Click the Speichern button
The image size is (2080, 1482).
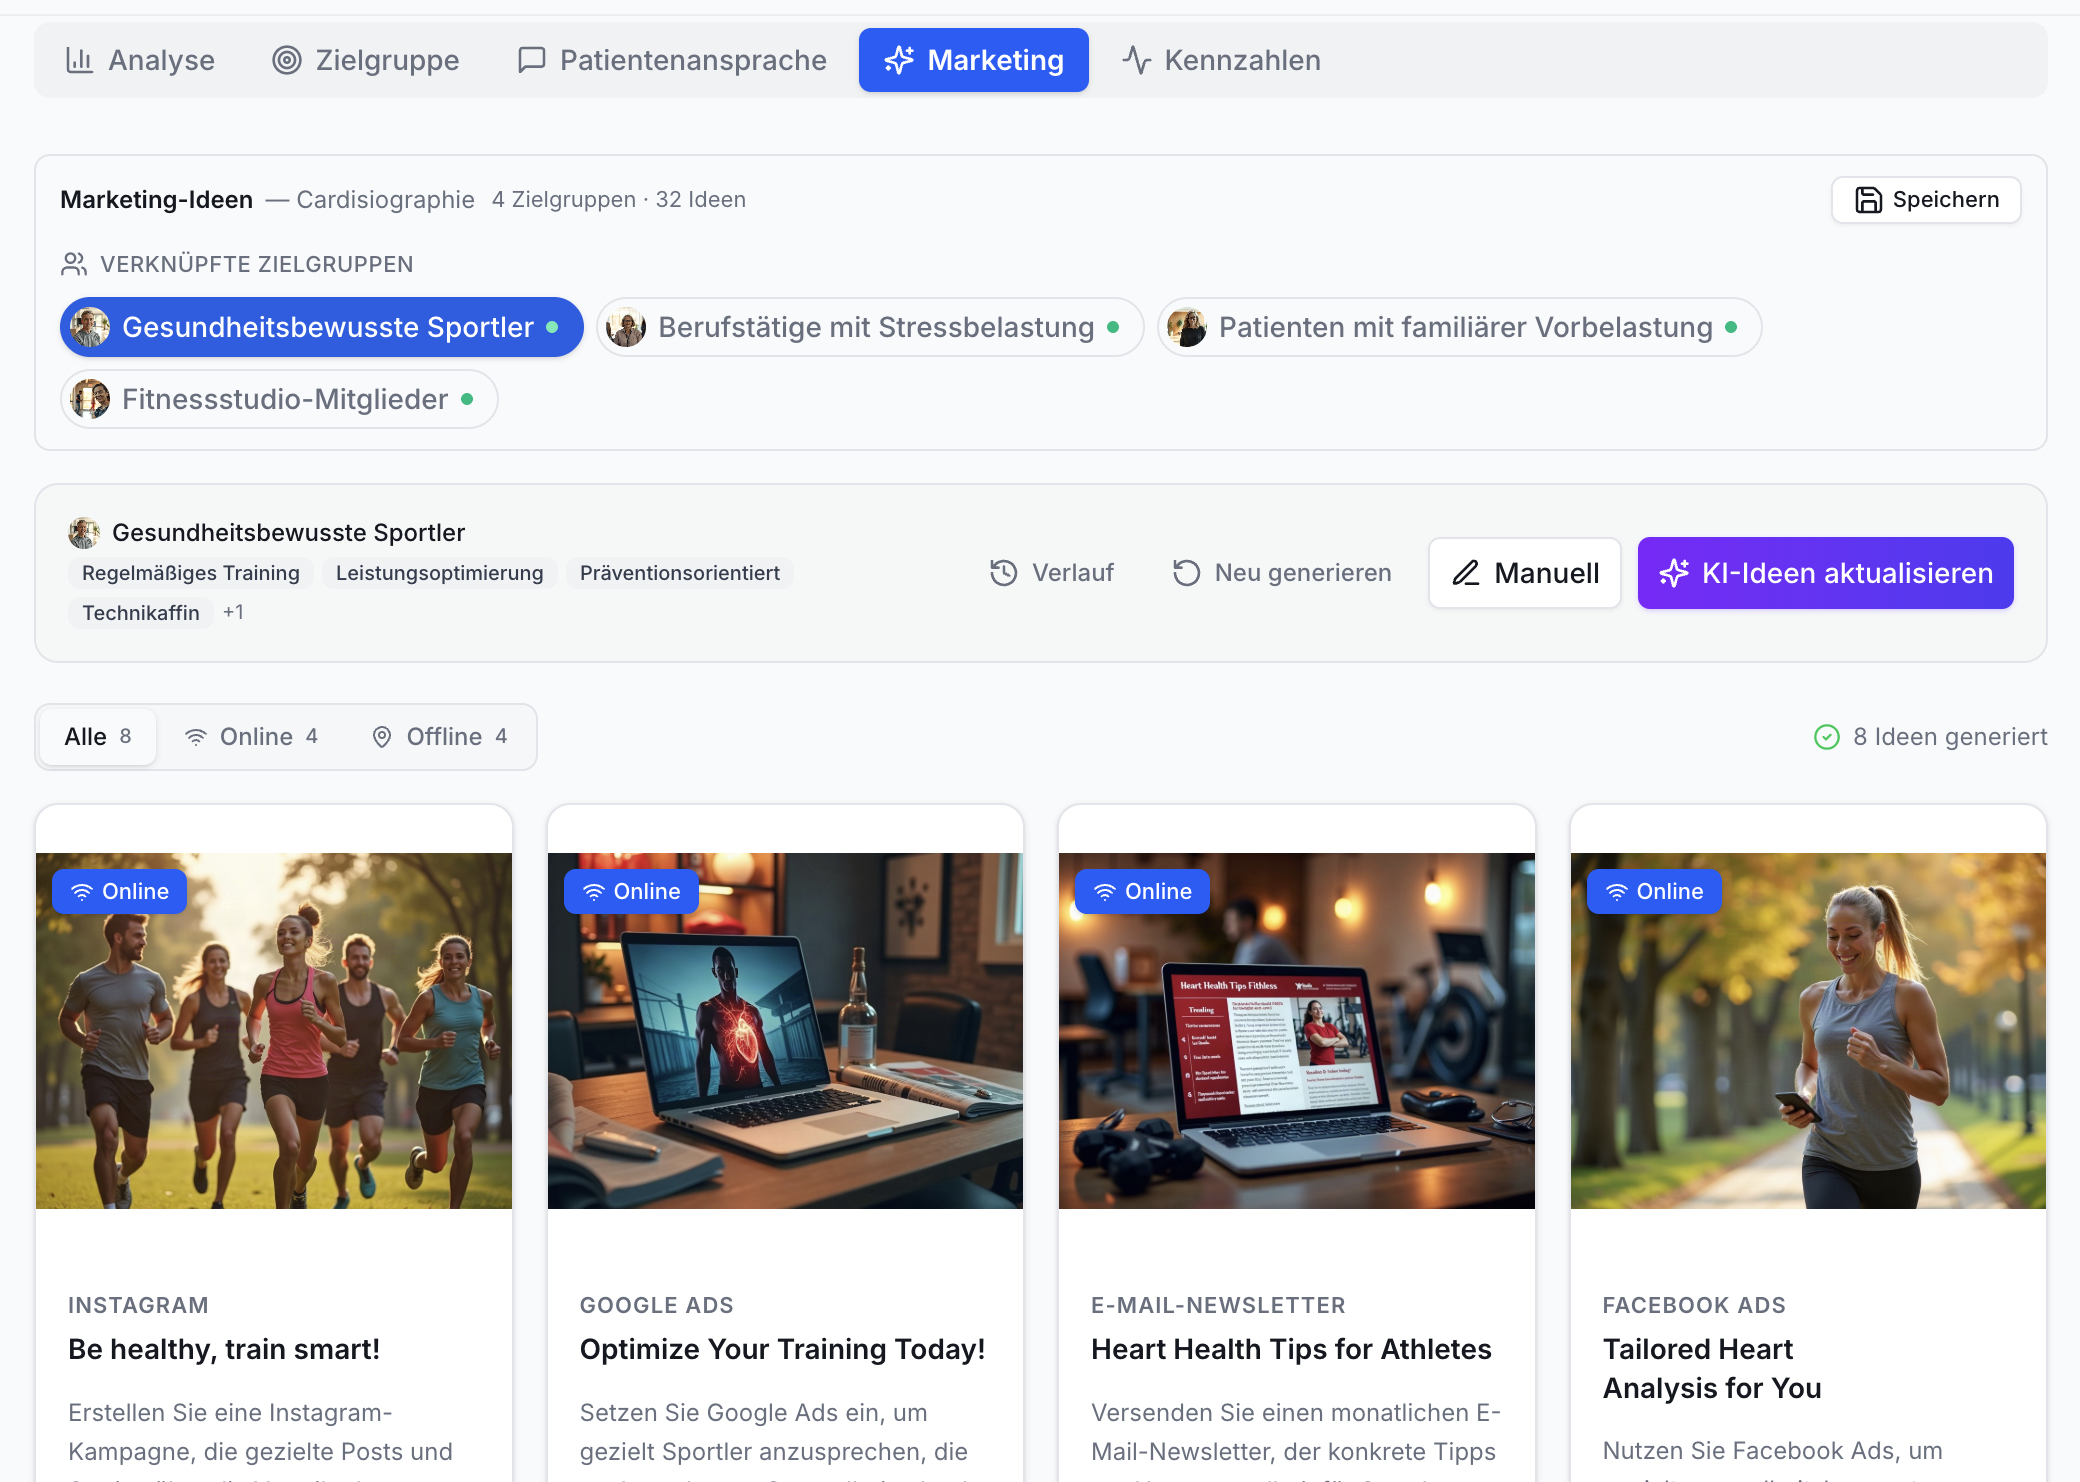click(x=1926, y=200)
